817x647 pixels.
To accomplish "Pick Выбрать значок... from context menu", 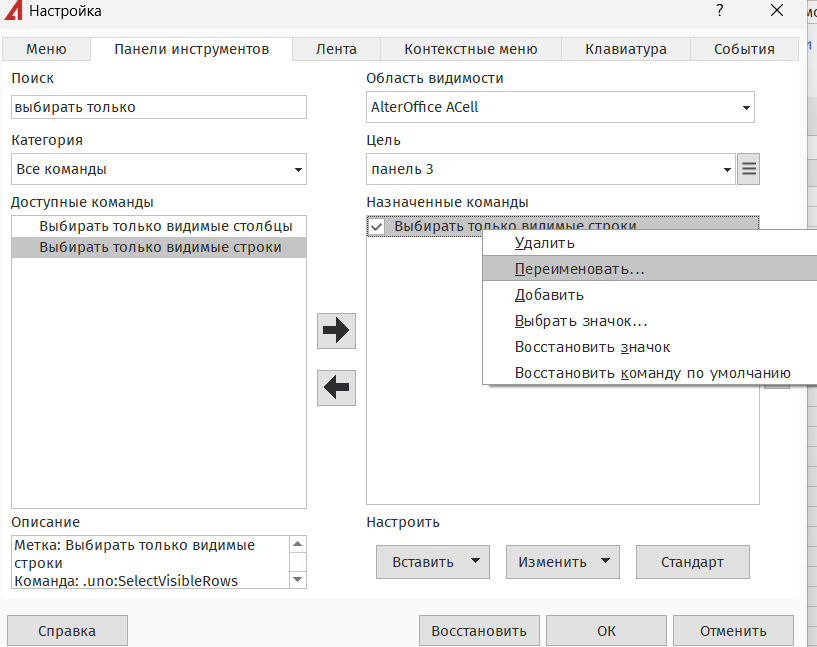I will point(581,321).
